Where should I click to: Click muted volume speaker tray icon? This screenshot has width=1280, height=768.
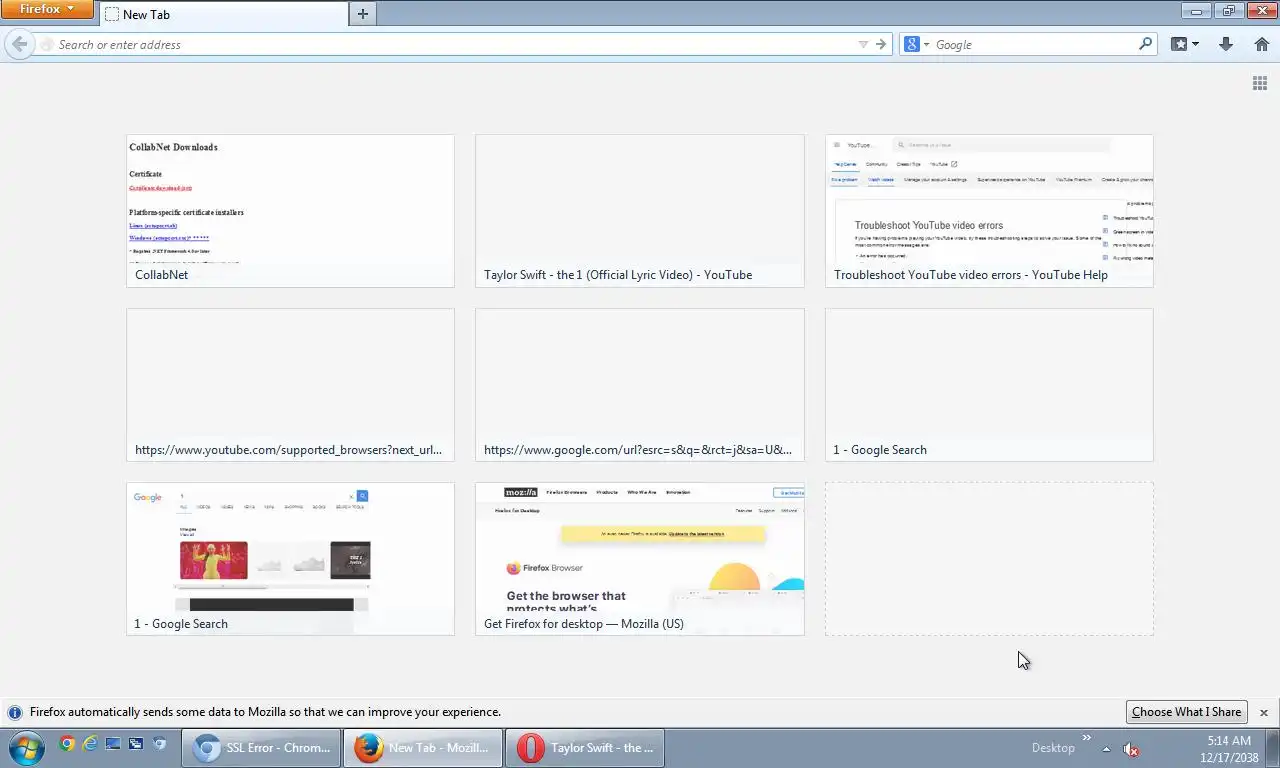coord(1131,749)
